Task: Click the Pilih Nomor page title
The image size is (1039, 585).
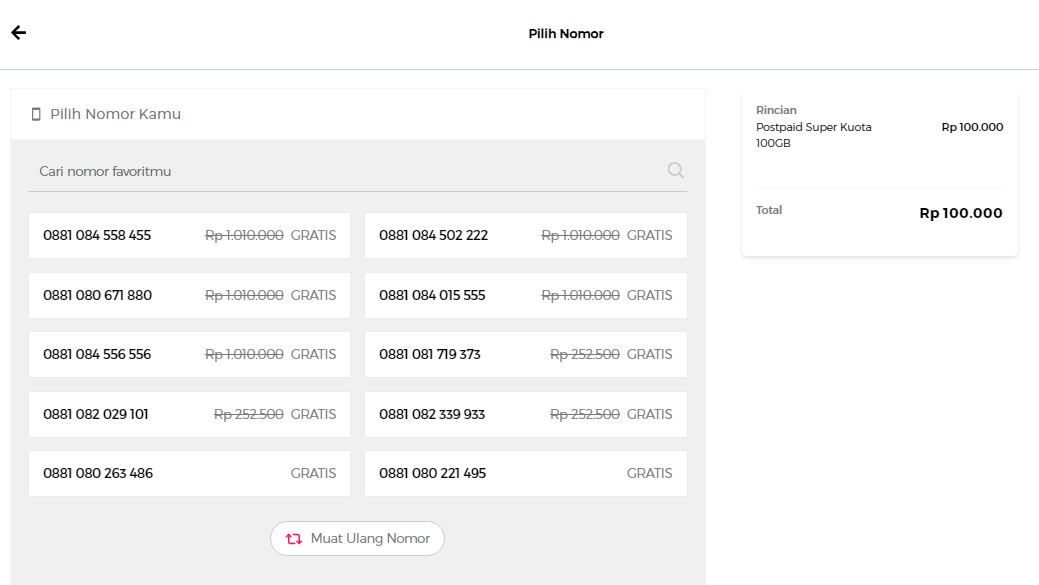Action: (x=566, y=34)
